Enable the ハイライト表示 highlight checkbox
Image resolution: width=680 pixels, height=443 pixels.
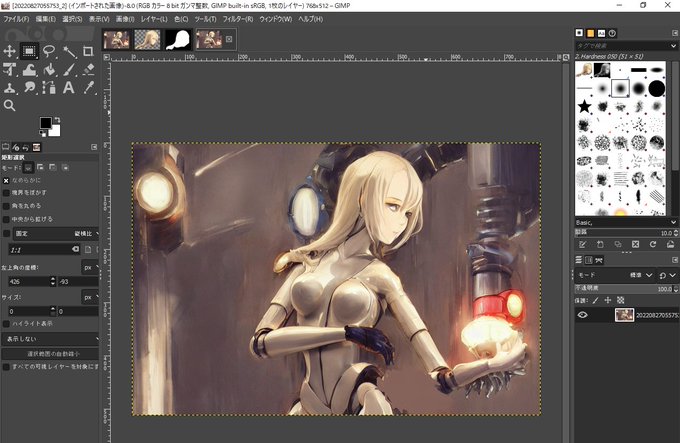tap(6, 324)
